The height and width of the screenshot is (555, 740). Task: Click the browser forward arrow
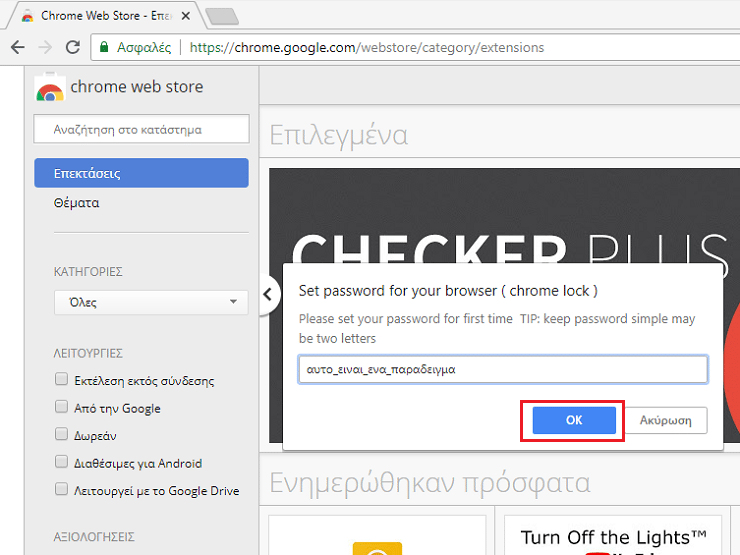click(45, 47)
